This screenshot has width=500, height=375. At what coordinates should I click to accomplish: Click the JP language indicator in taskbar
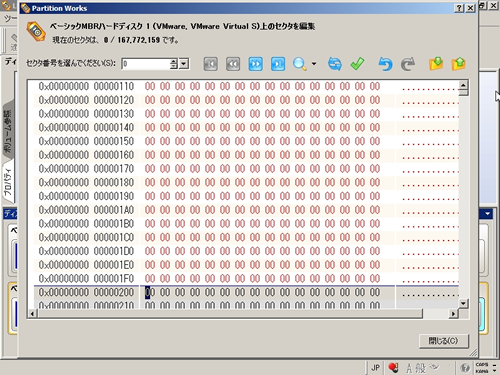click(376, 368)
